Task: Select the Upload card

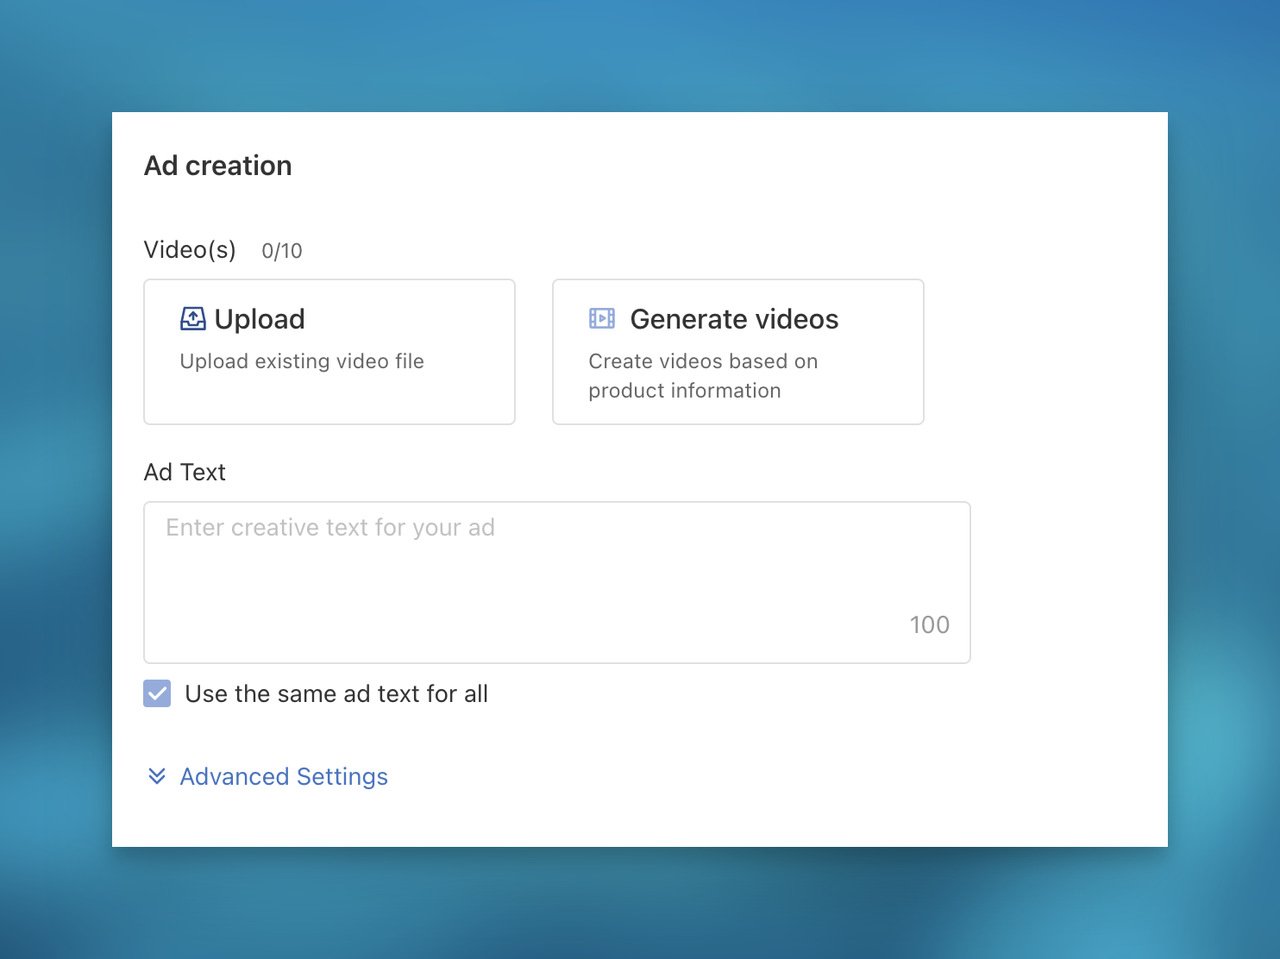Action: [329, 352]
